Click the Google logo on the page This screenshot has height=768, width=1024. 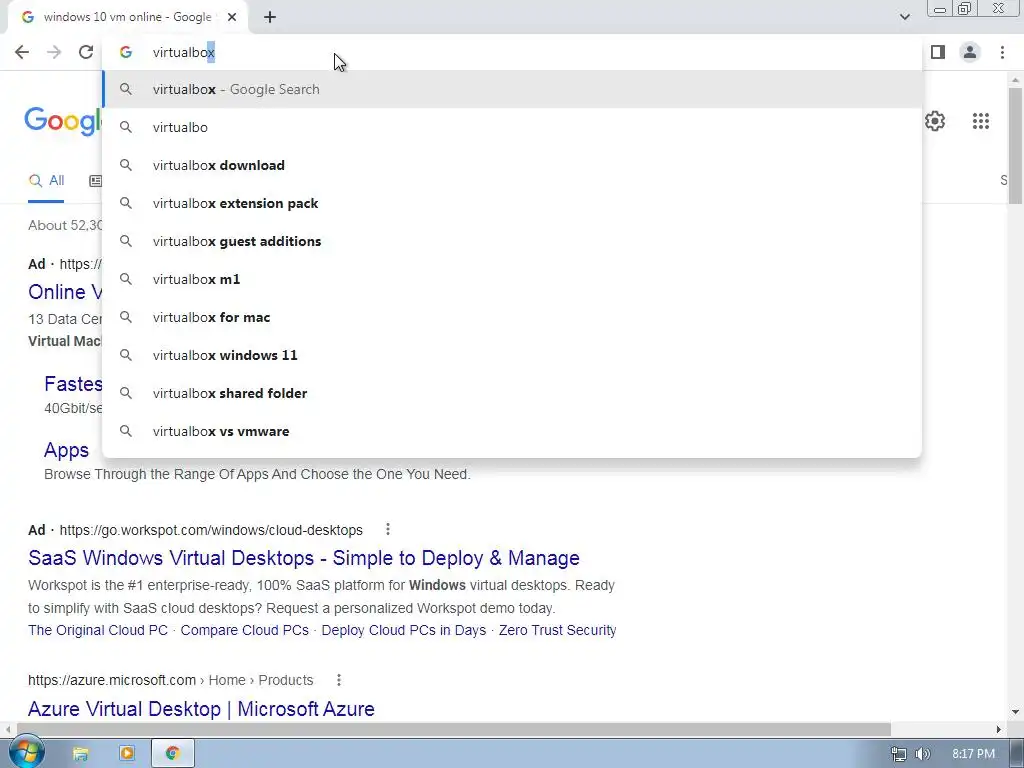[x=63, y=121]
